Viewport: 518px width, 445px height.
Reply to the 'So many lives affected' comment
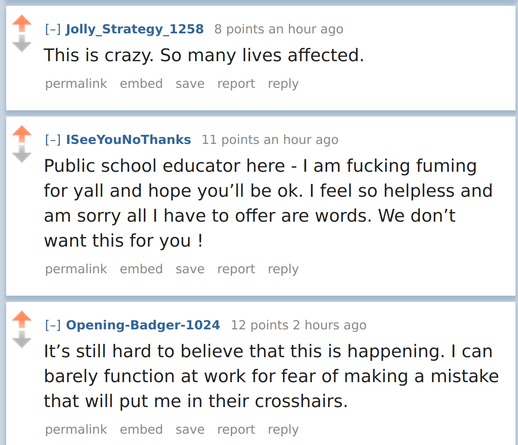pyautogui.click(x=283, y=84)
